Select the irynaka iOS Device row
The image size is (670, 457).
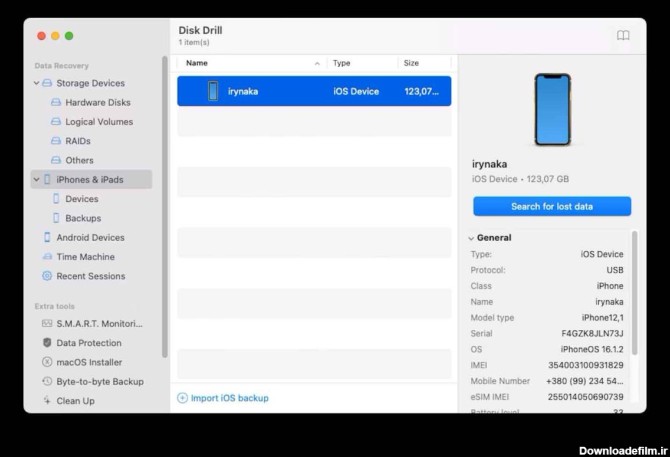(x=314, y=92)
